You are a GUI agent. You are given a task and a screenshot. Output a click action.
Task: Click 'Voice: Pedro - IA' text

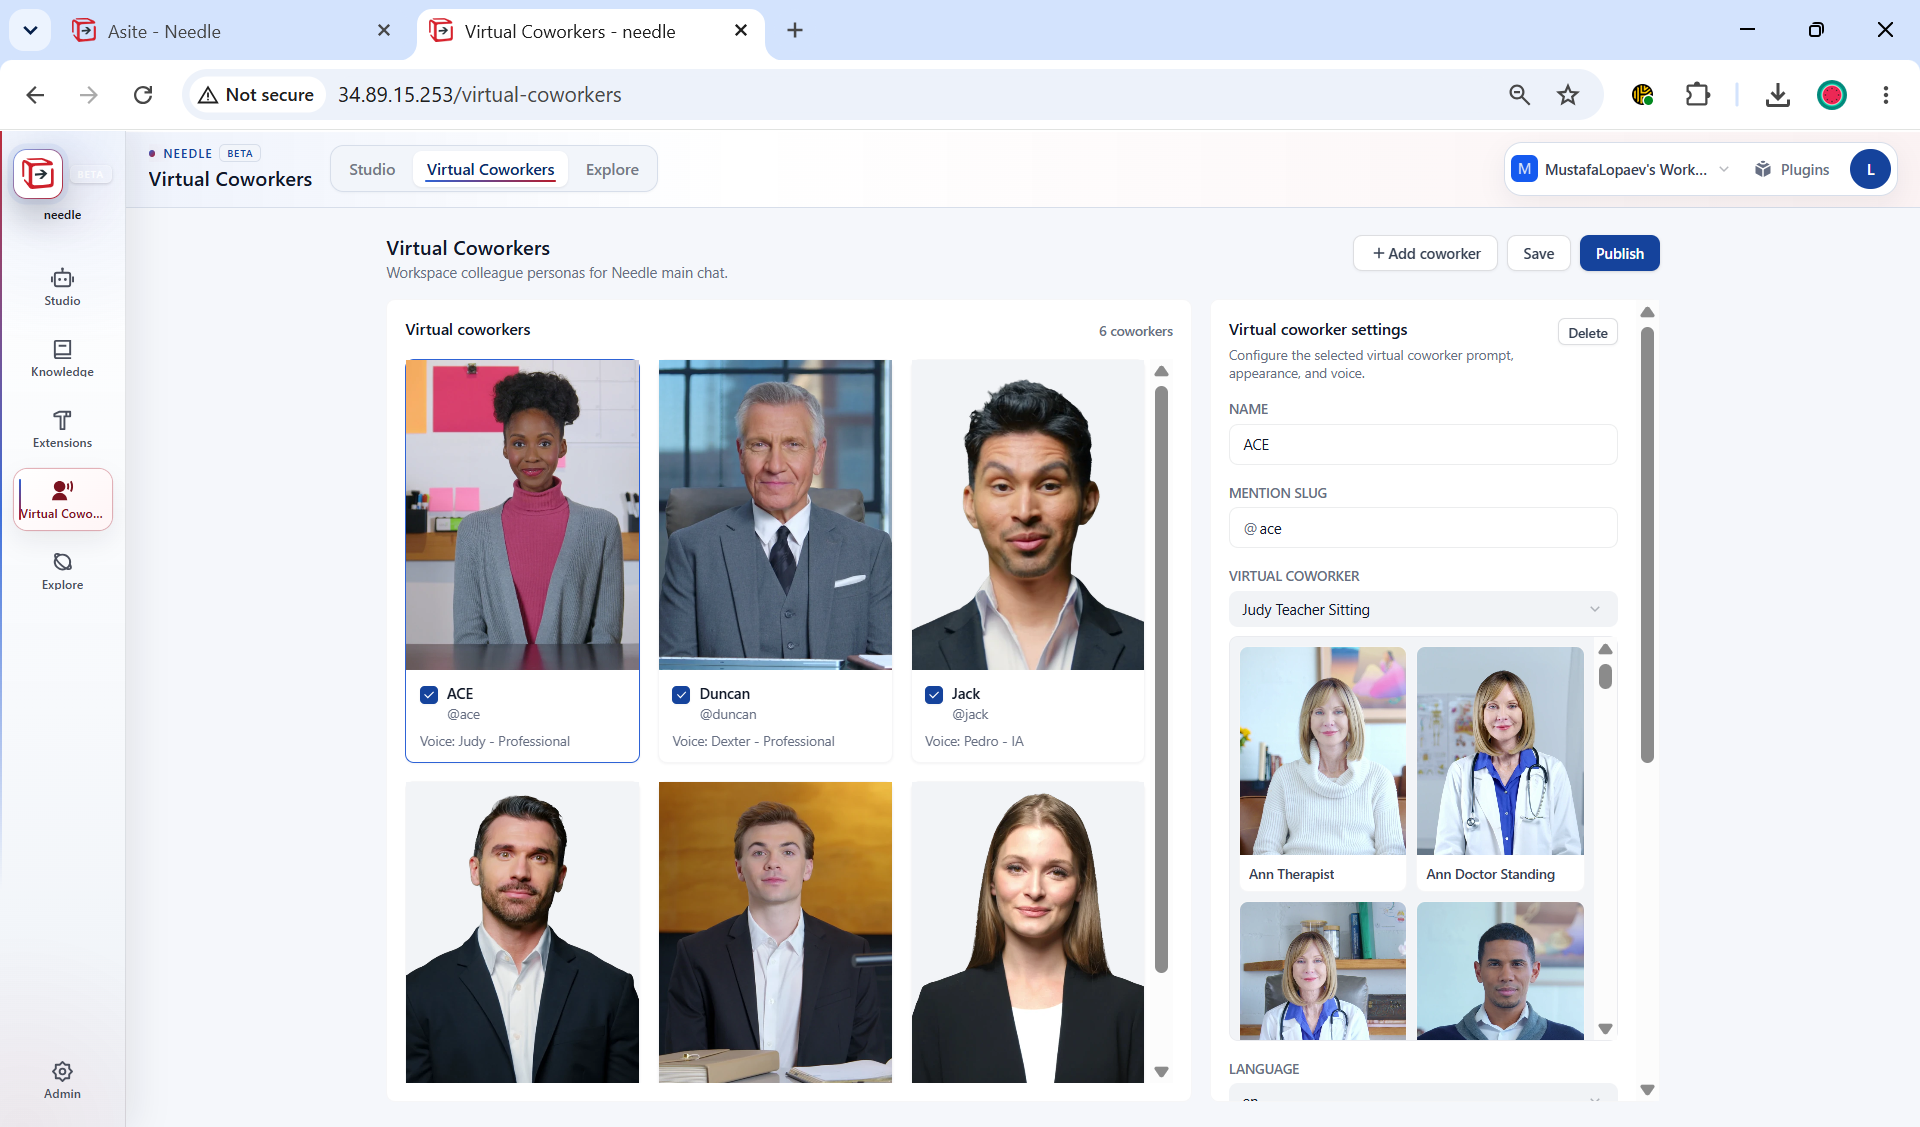tap(974, 741)
